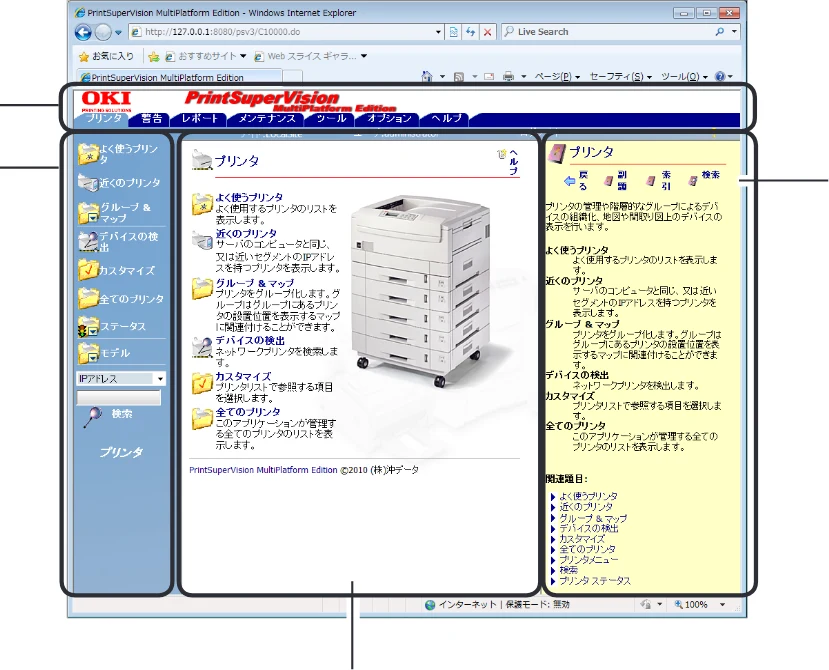Open the address bar history dropdown arrow
Viewport: 829px width, 670px height.
pos(438,32)
